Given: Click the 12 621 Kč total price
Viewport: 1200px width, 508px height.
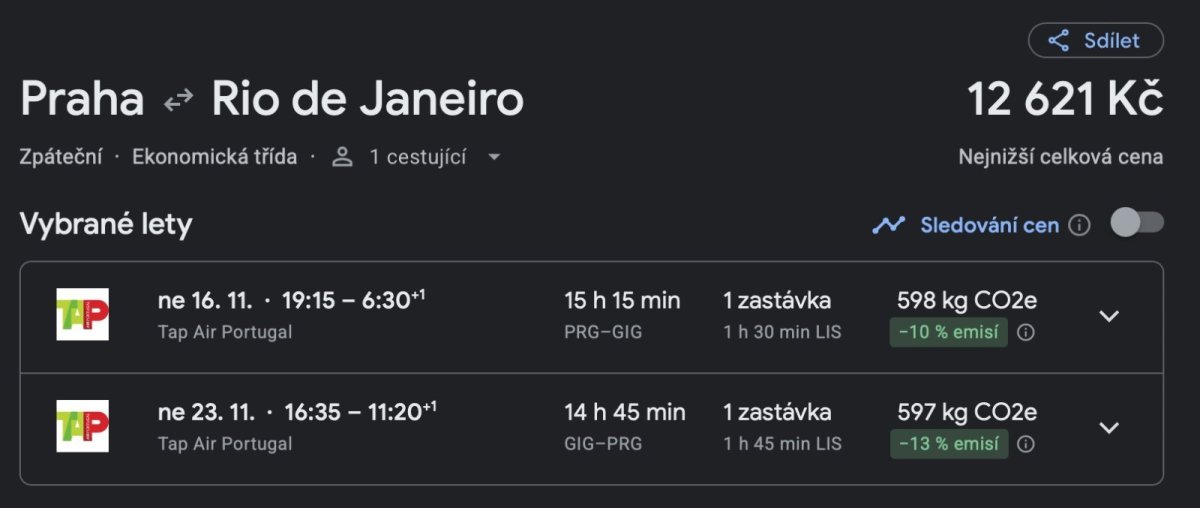Looking at the screenshot, I should tap(1065, 100).
